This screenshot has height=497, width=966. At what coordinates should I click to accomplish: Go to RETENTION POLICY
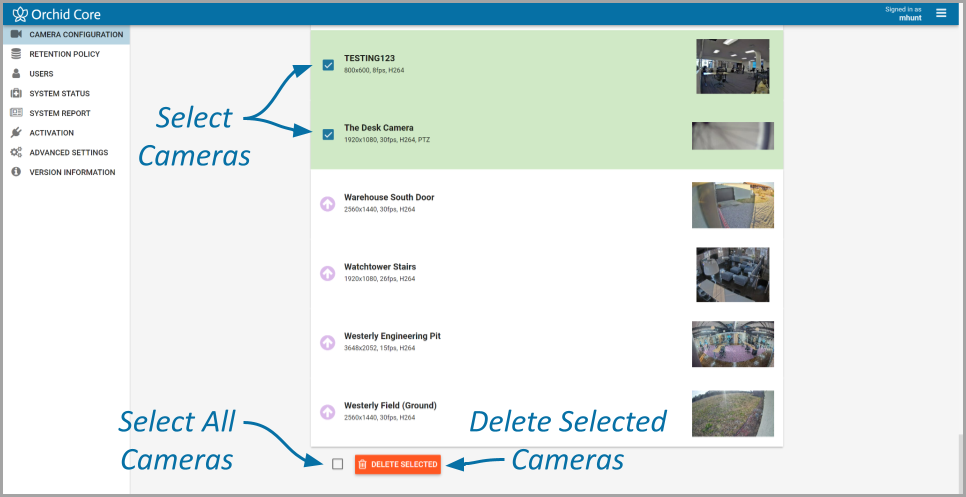67,54
